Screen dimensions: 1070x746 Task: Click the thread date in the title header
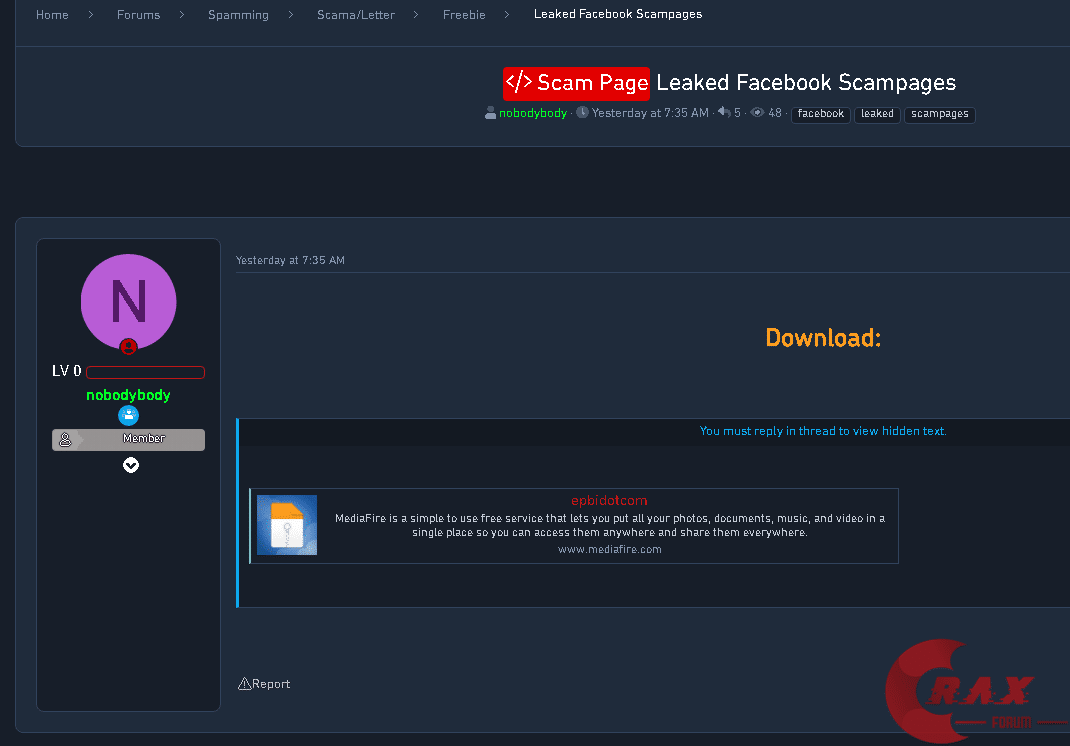tap(650, 113)
